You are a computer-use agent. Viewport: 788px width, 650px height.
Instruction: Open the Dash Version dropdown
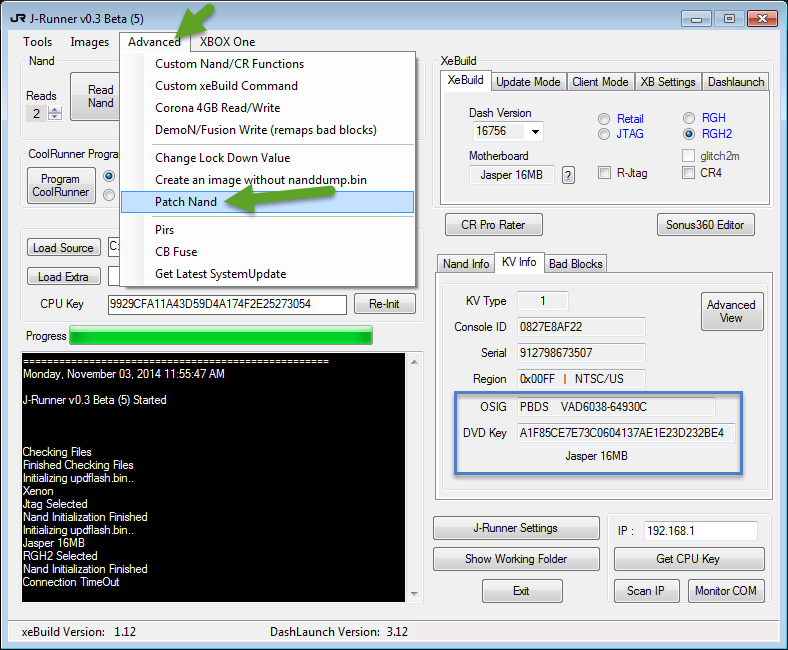pos(536,132)
